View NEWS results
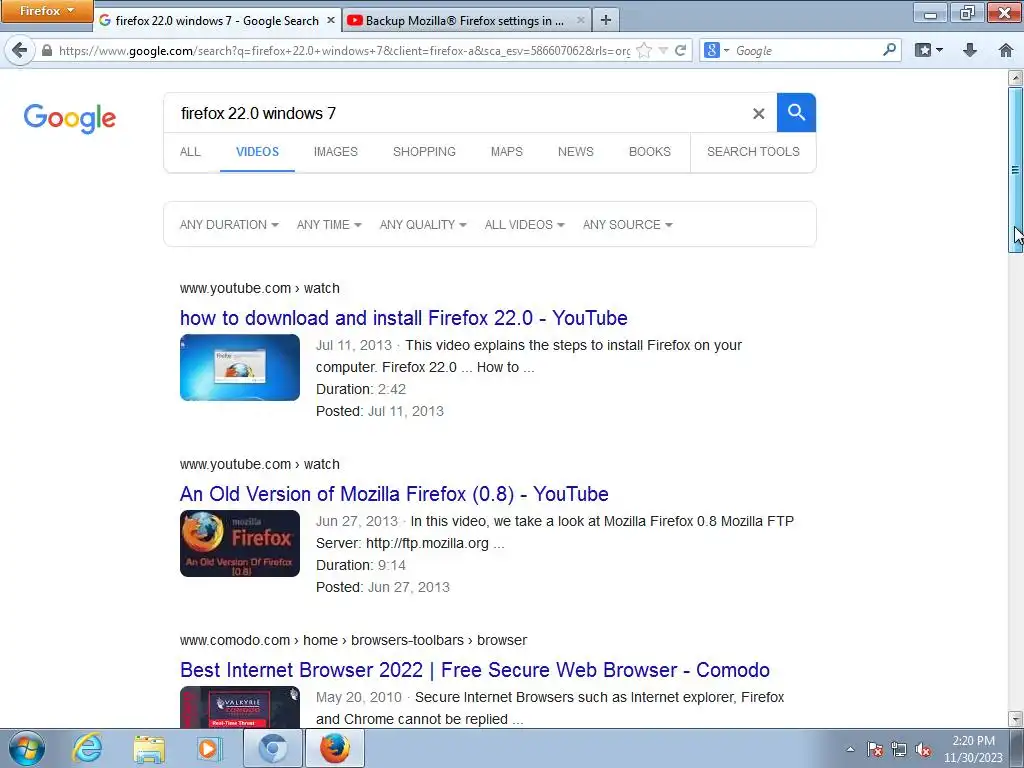This screenshot has width=1024, height=768. coord(575,152)
